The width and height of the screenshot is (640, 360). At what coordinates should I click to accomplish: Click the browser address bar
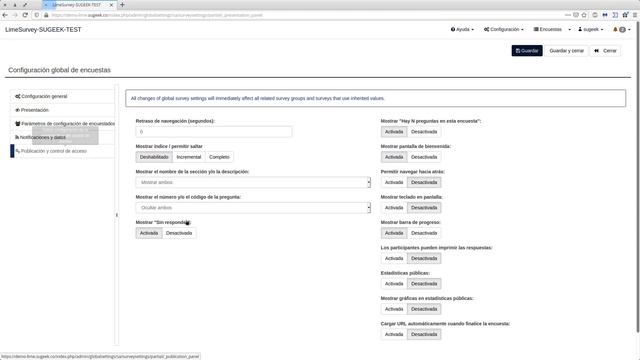302,15
